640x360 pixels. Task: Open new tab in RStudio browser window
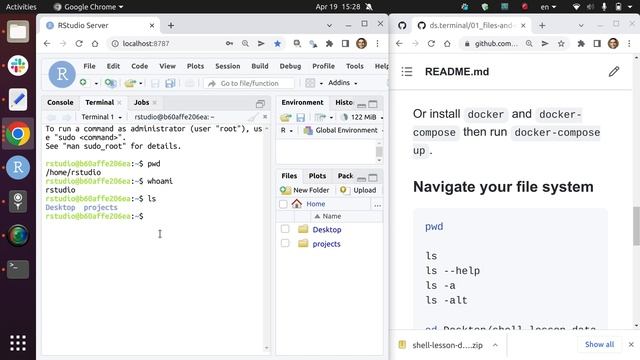point(171,25)
